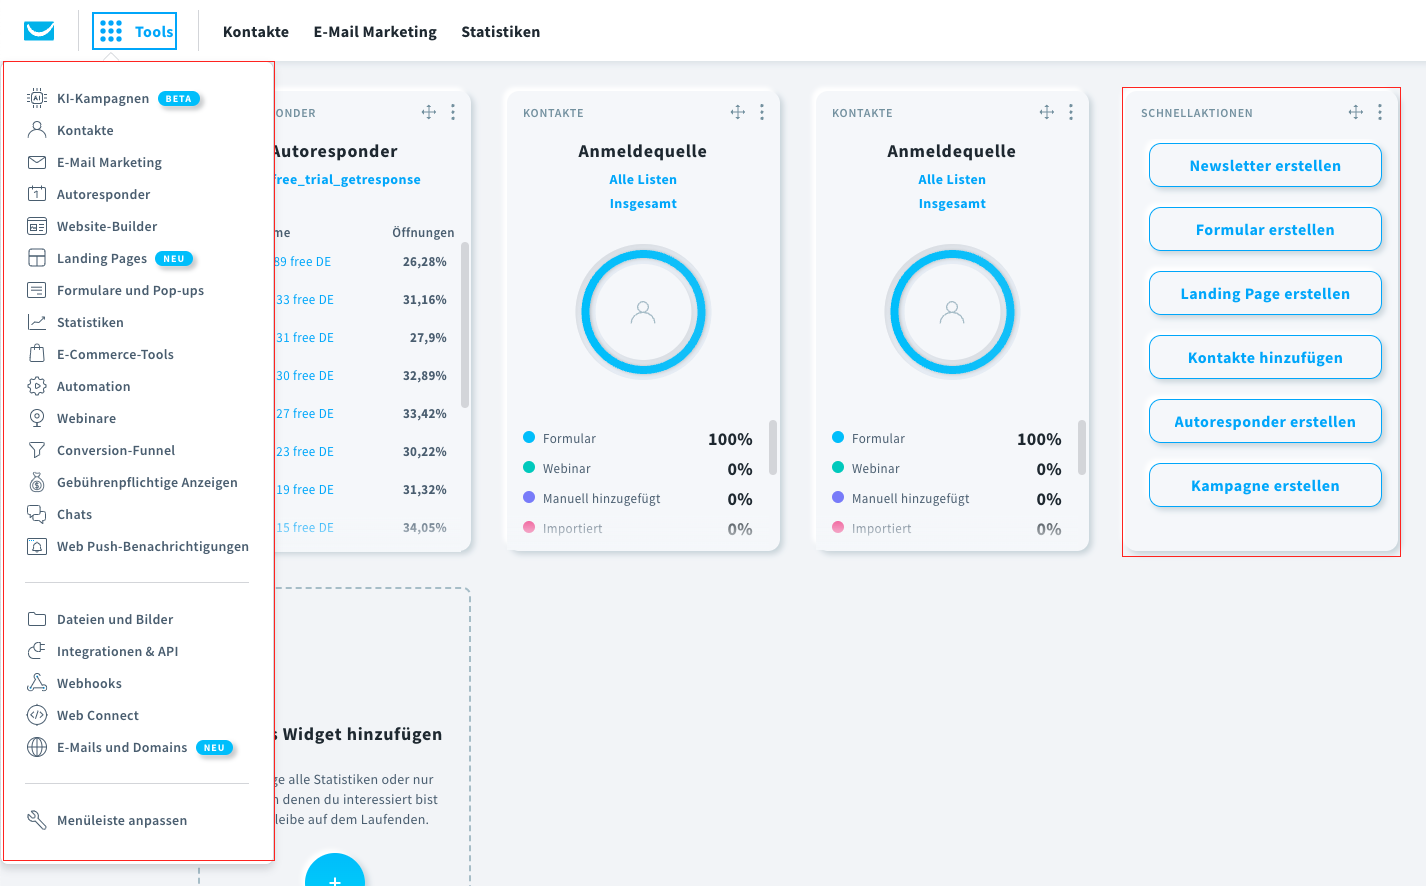
Task: Open E-Mail Marketing in top navigation
Action: (x=375, y=32)
